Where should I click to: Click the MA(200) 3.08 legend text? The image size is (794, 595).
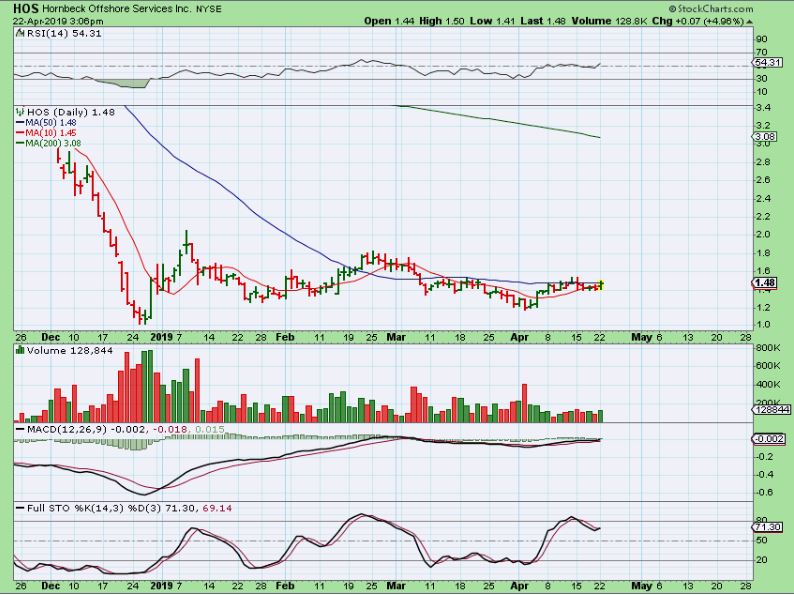pyautogui.click(x=53, y=143)
